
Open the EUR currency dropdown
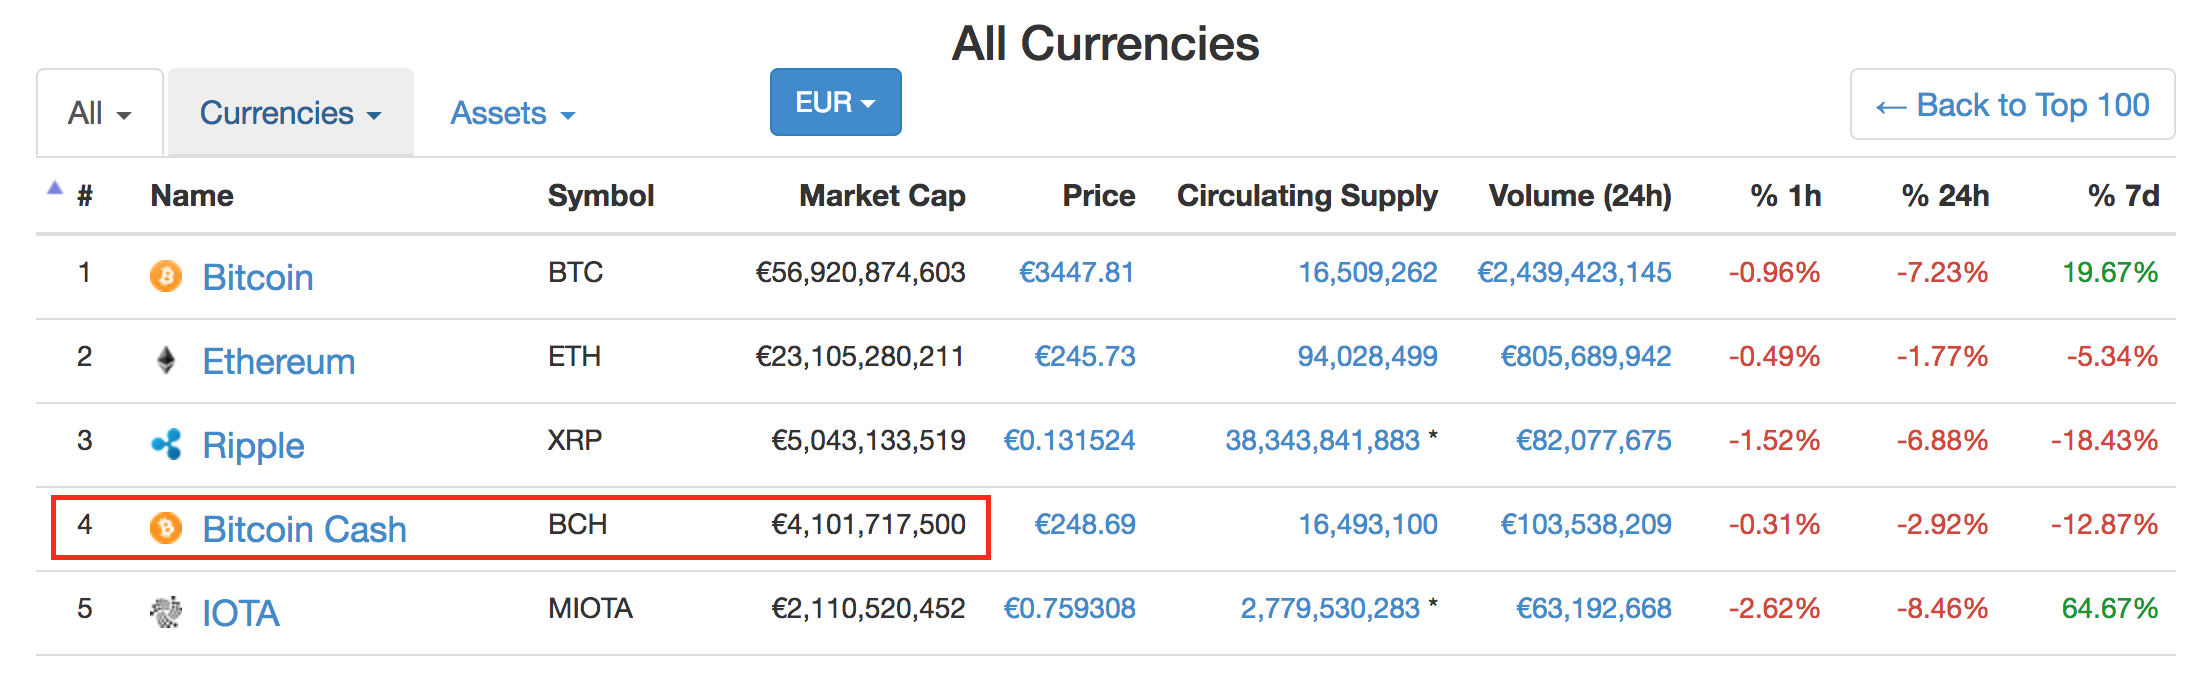(x=835, y=102)
